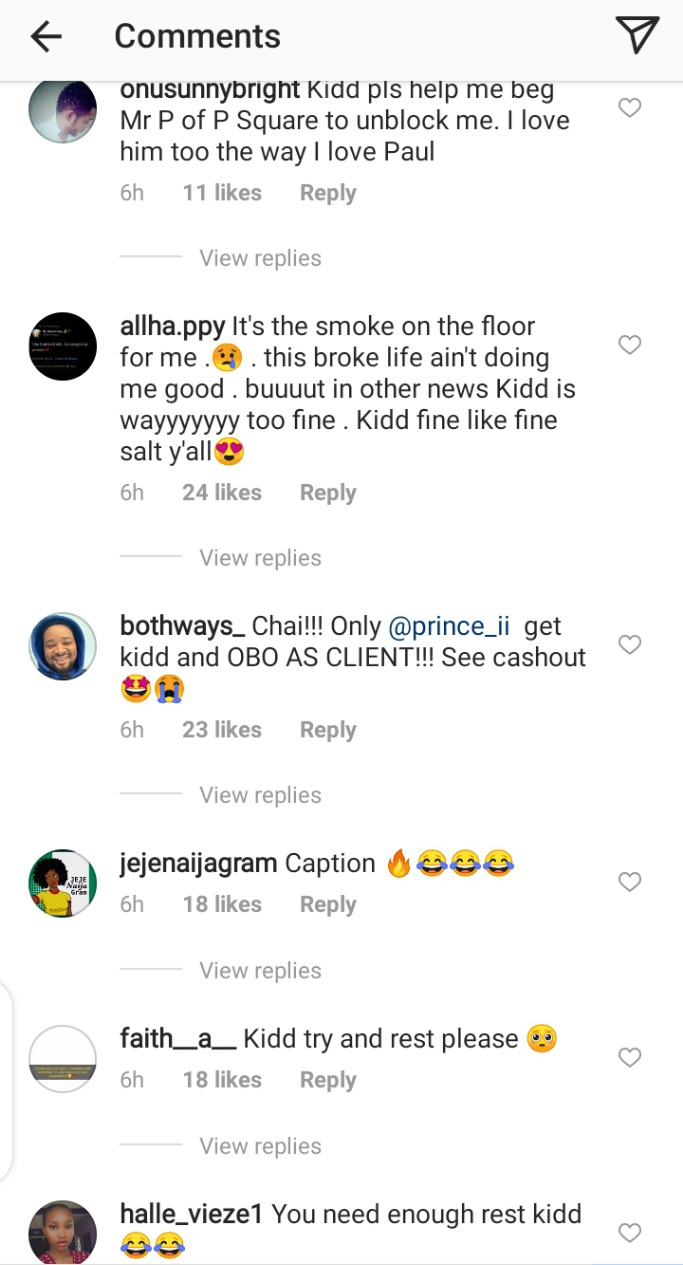Open jejenaijagram's profile avatar

pyautogui.click(x=63, y=883)
